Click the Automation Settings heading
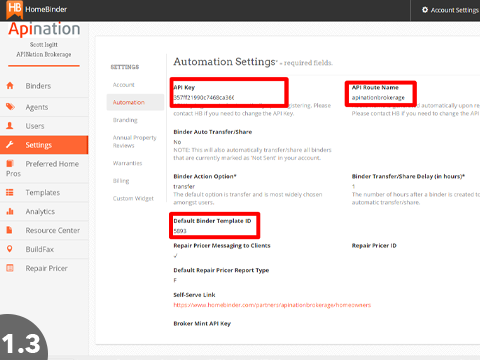This screenshot has height=360, width=480. [x=224, y=62]
